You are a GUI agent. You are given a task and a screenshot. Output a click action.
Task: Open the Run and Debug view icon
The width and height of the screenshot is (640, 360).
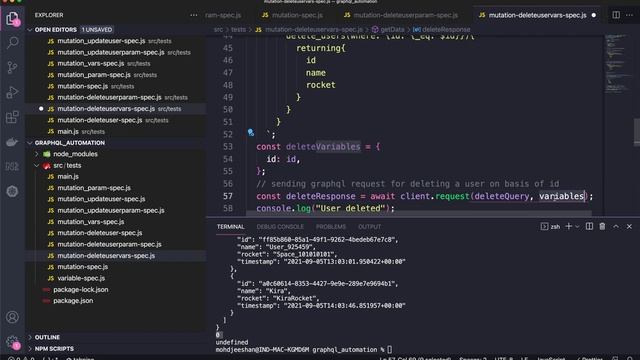12,92
